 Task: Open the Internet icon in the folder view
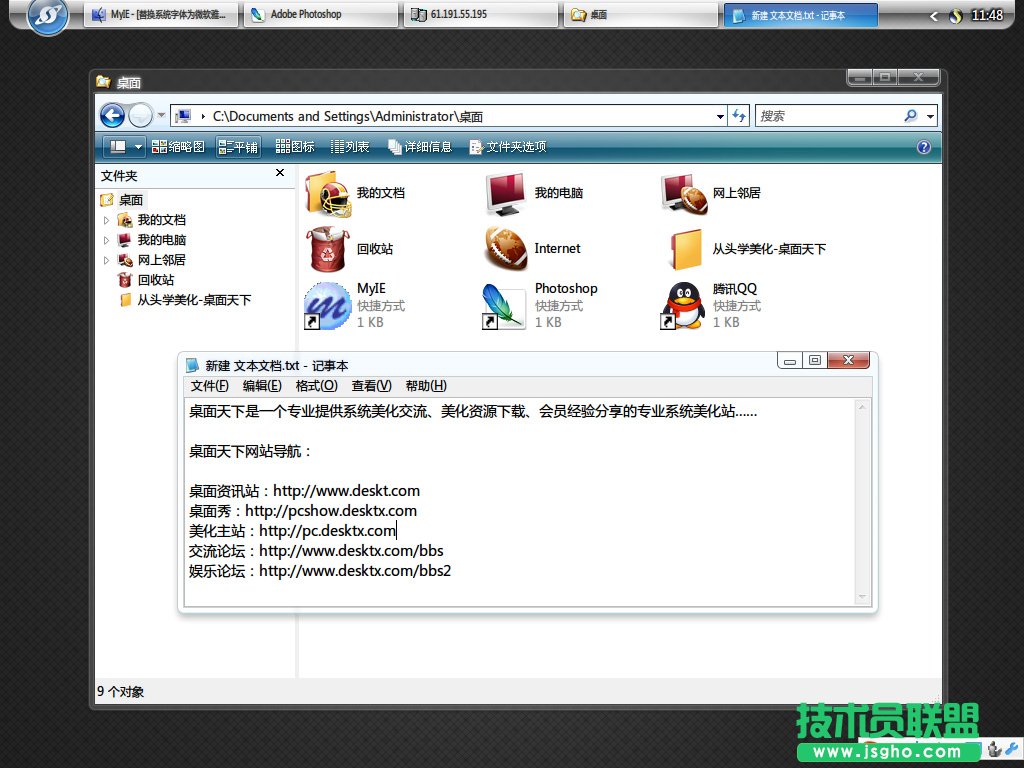pyautogui.click(x=503, y=248)
